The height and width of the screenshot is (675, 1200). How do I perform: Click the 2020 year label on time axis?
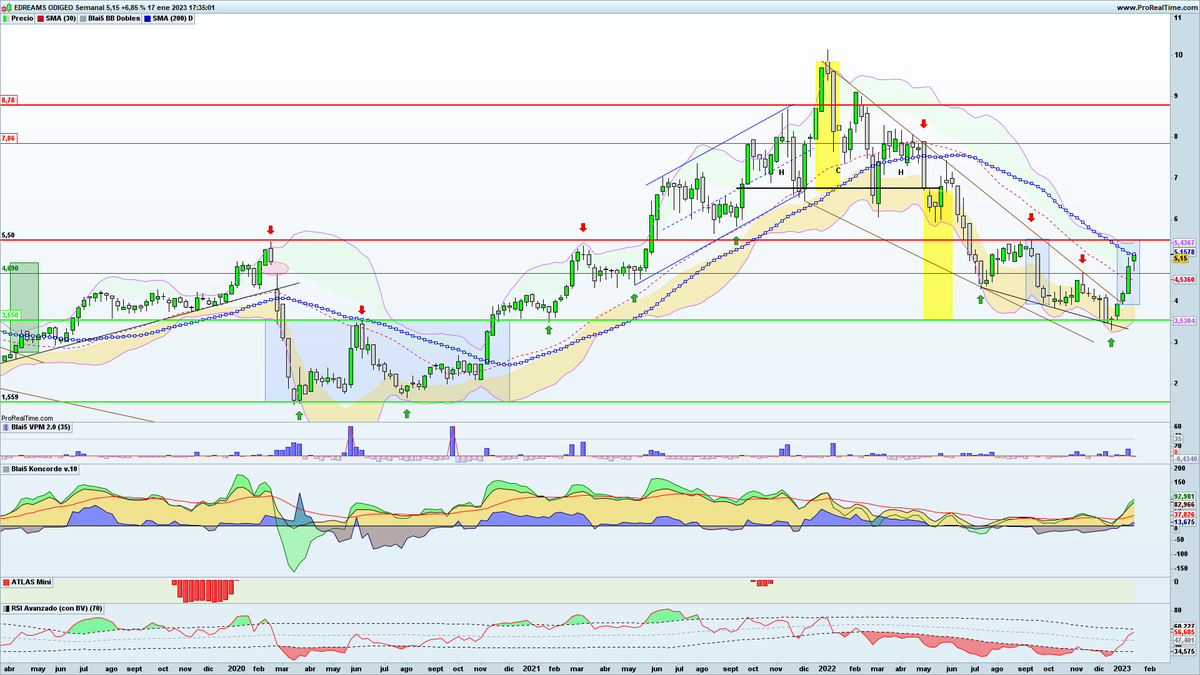coord(236,667)
